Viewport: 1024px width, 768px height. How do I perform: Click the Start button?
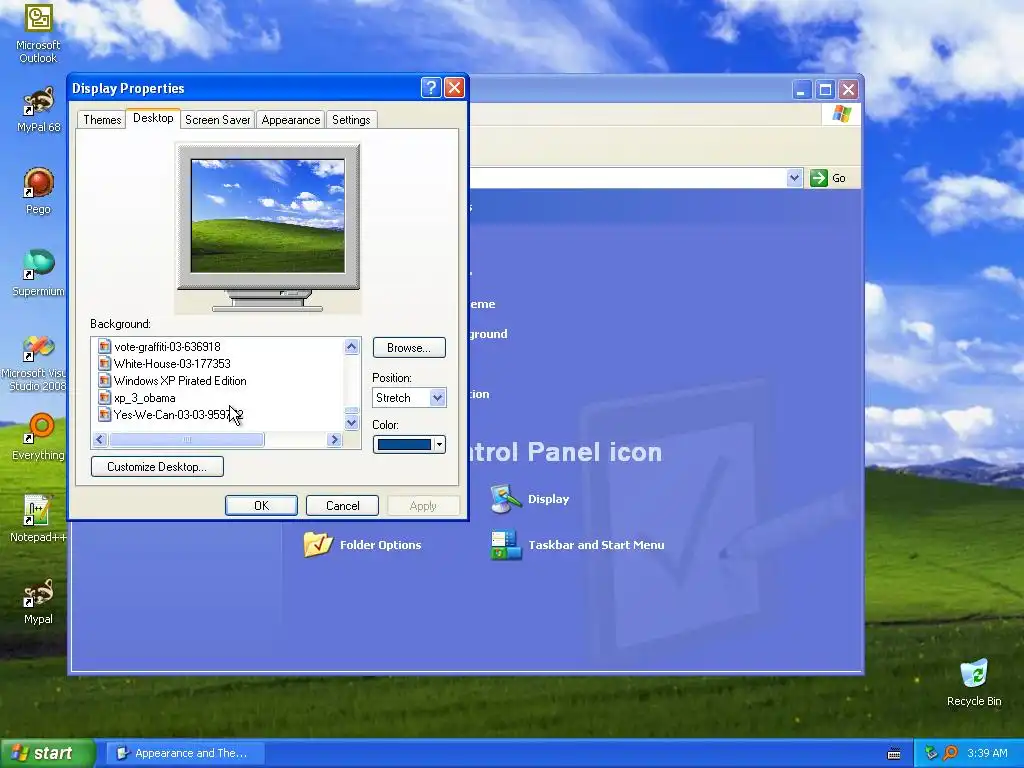tap(47, 753)
